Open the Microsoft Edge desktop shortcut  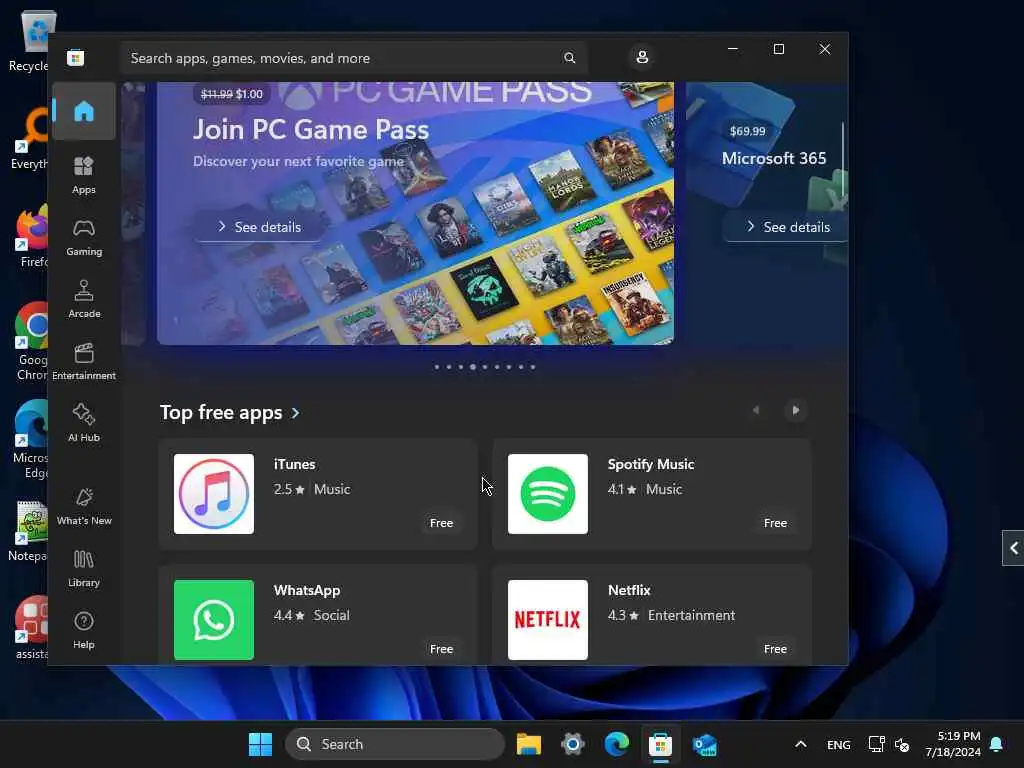click(x=30, y=440)
